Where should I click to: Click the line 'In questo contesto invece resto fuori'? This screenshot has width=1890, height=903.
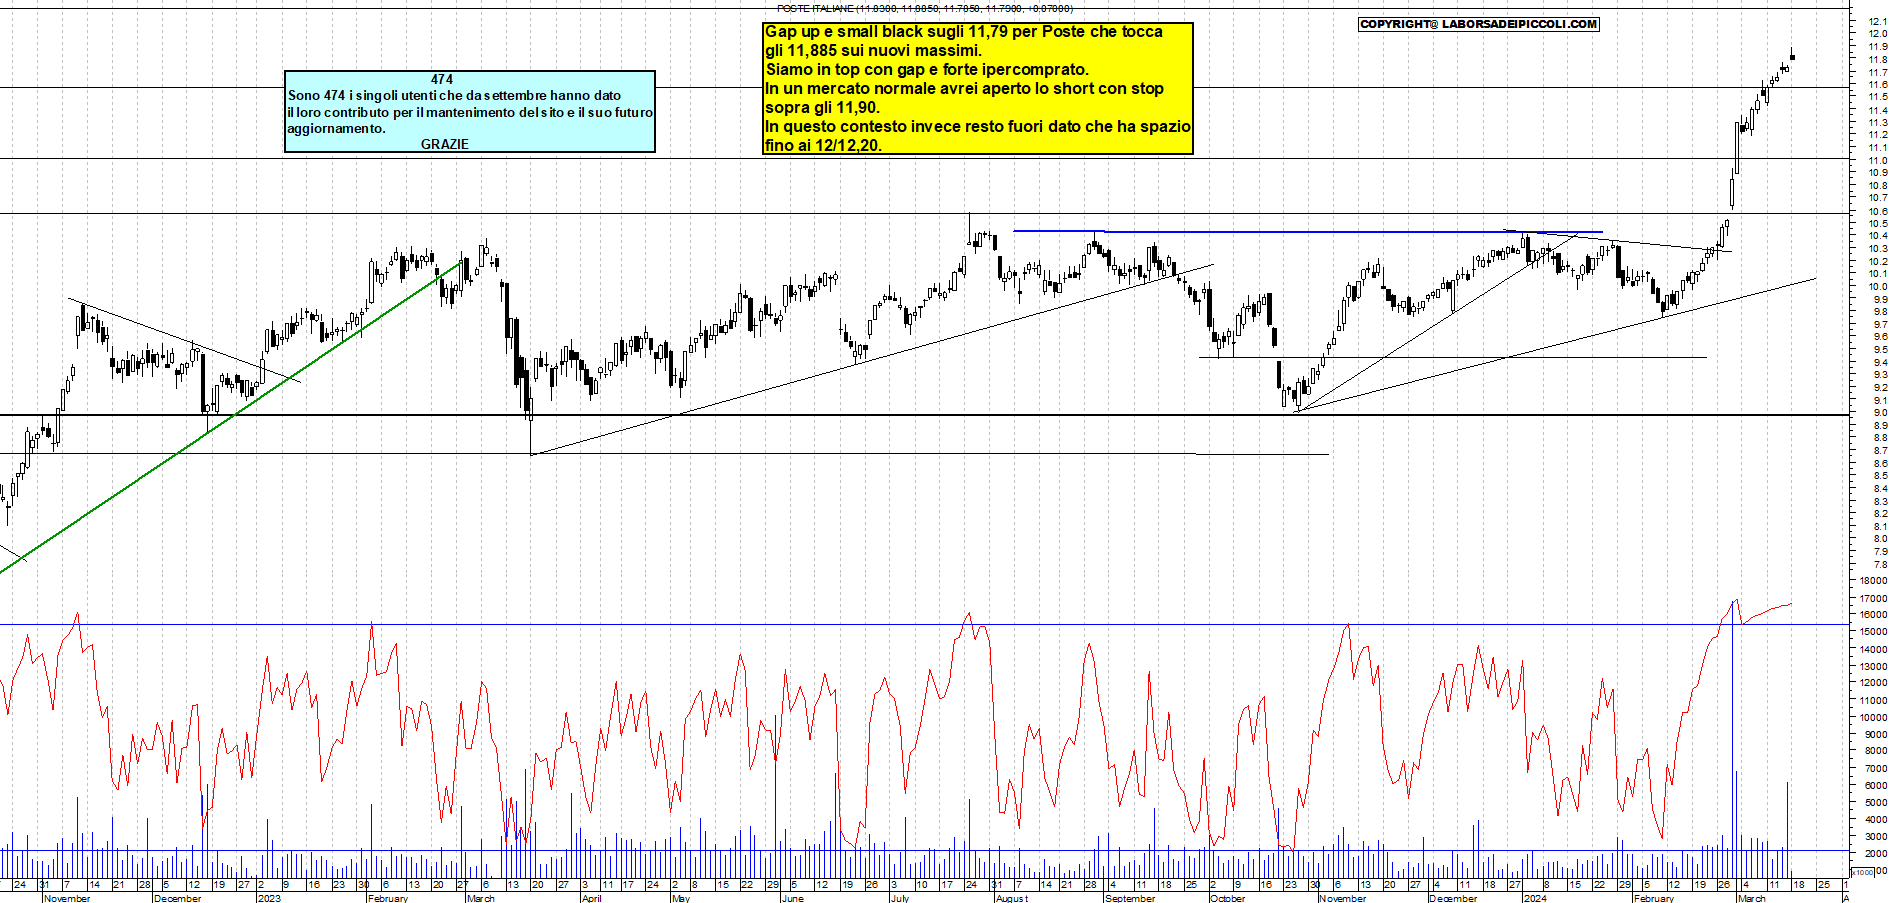pyautogui.click(x=978, y=127)
